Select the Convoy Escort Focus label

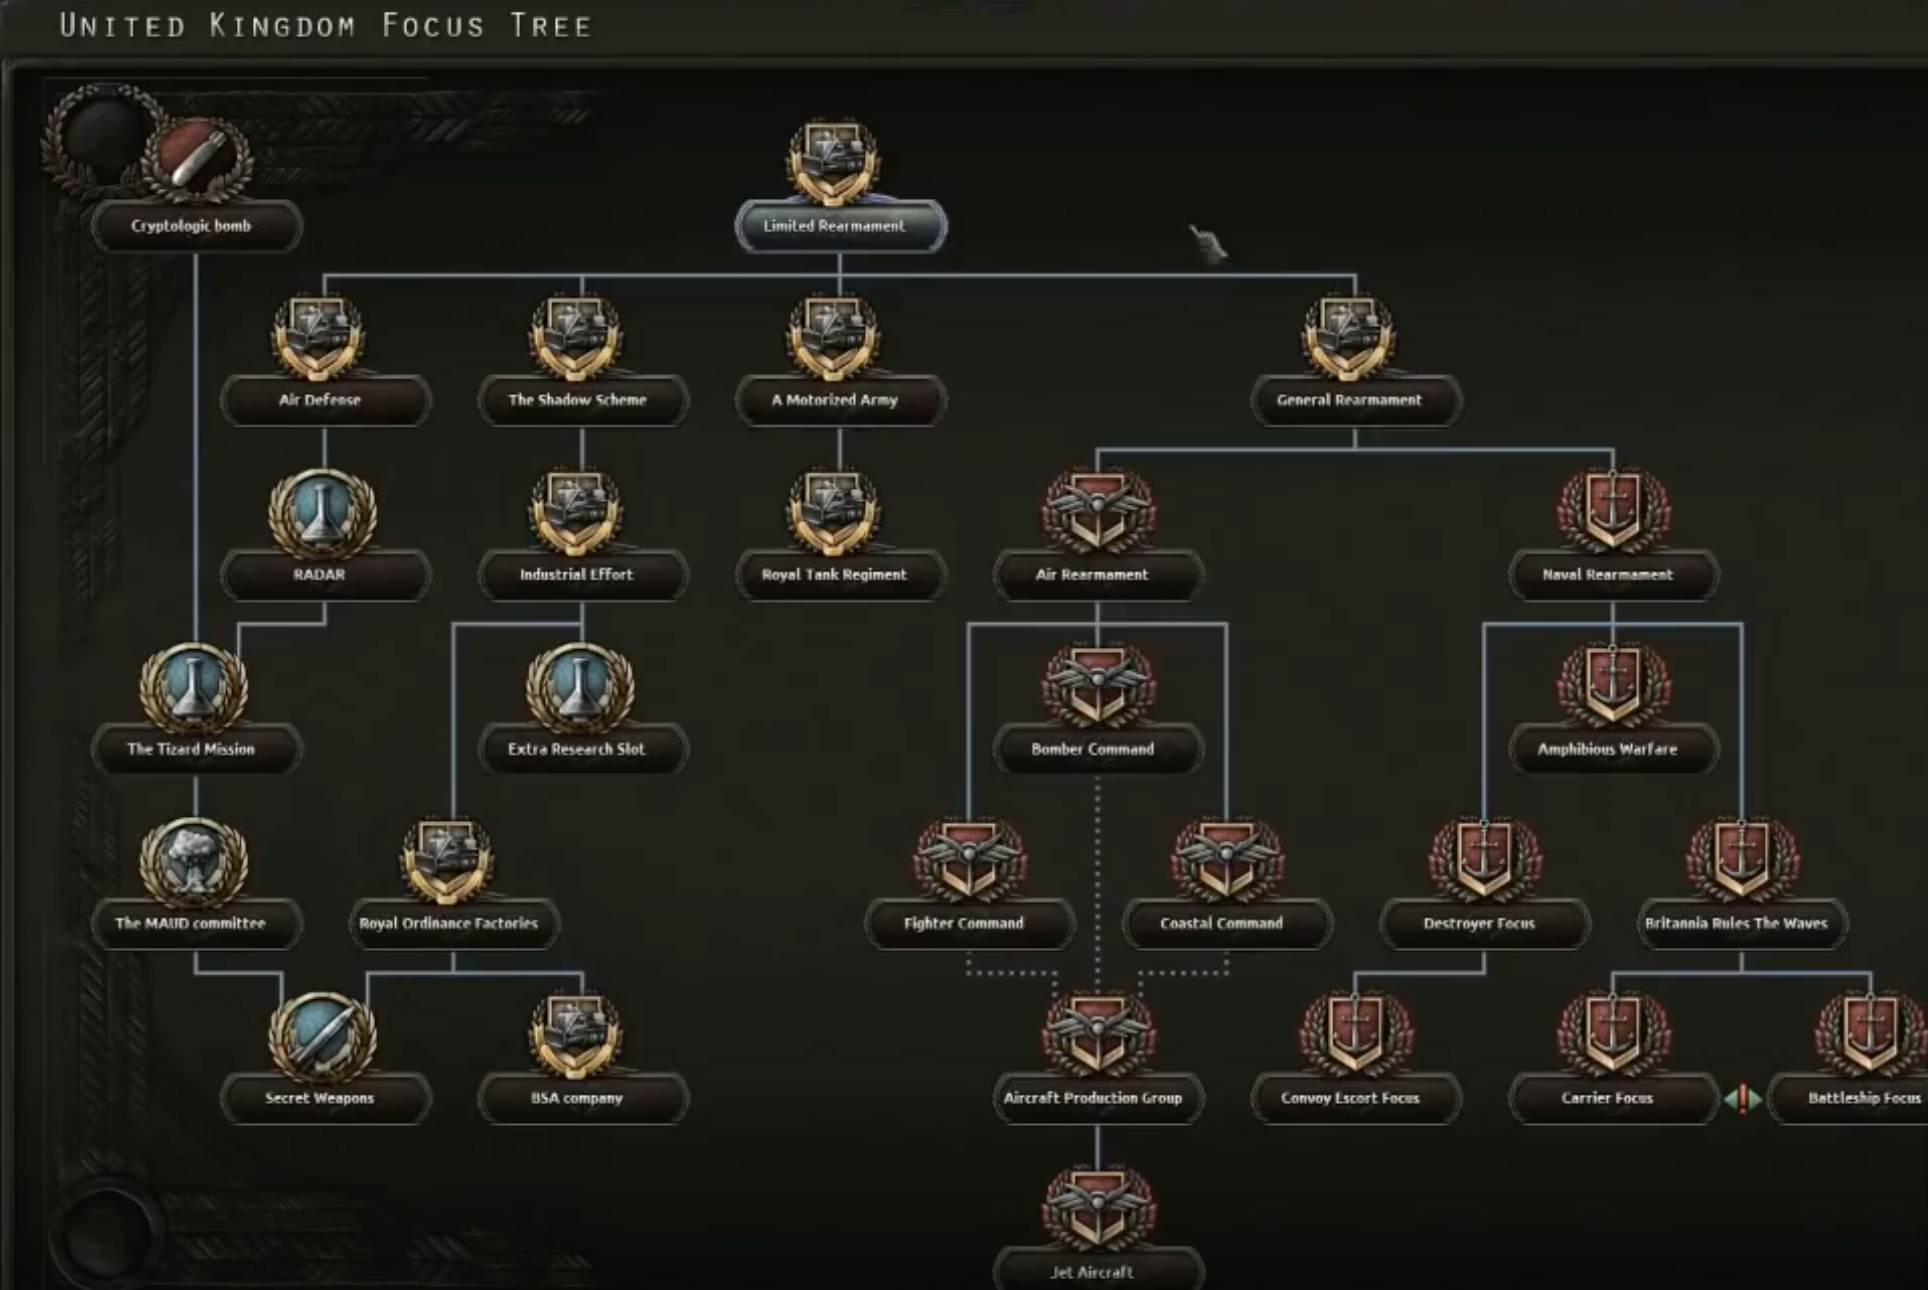pyautogui.click(x=1352, y=1098)
